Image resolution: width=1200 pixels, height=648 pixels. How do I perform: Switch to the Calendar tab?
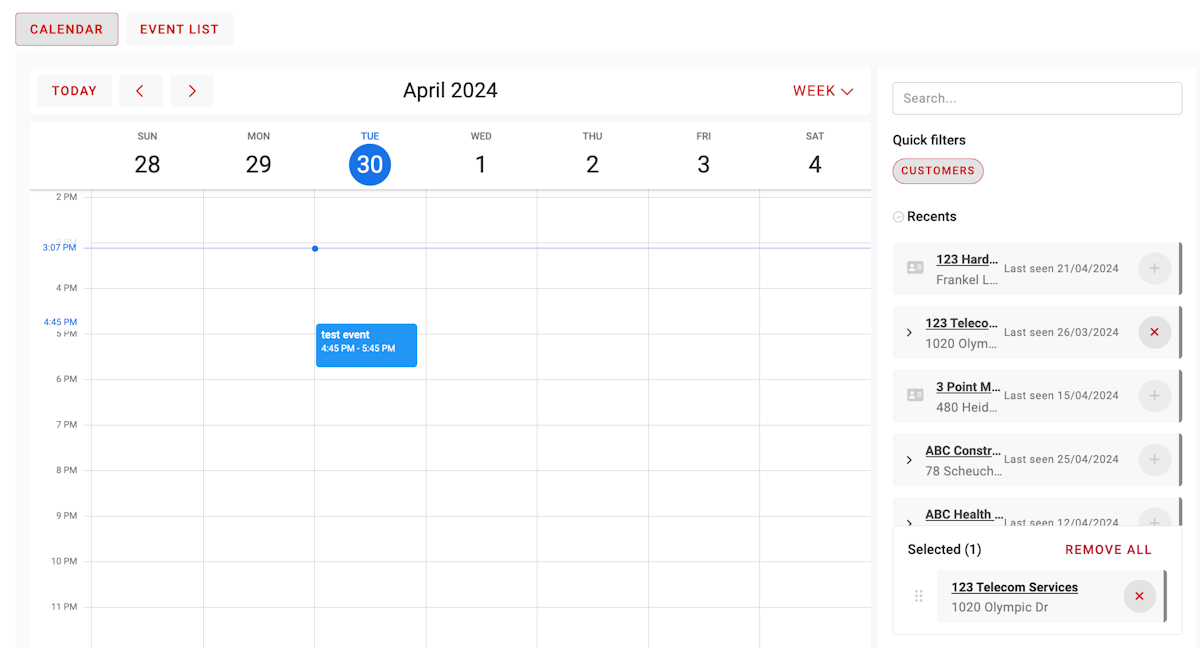pos(66,29)
